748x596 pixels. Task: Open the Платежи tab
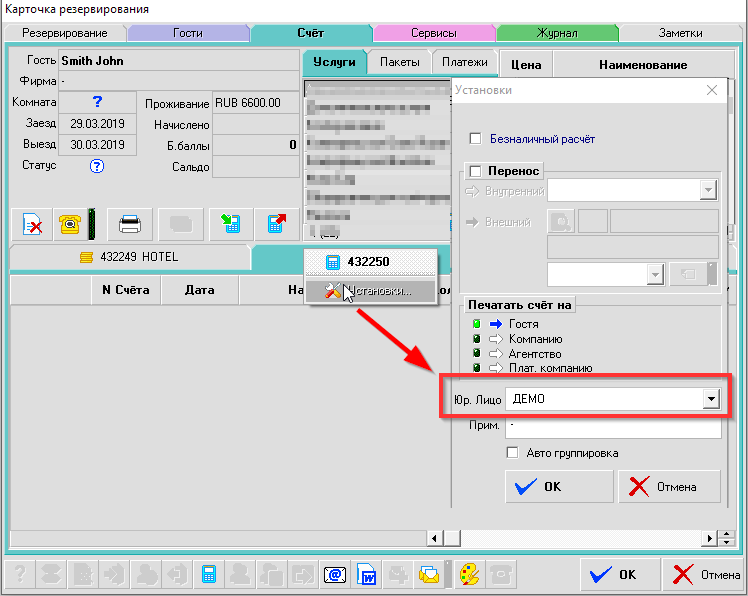coord(465,62)
